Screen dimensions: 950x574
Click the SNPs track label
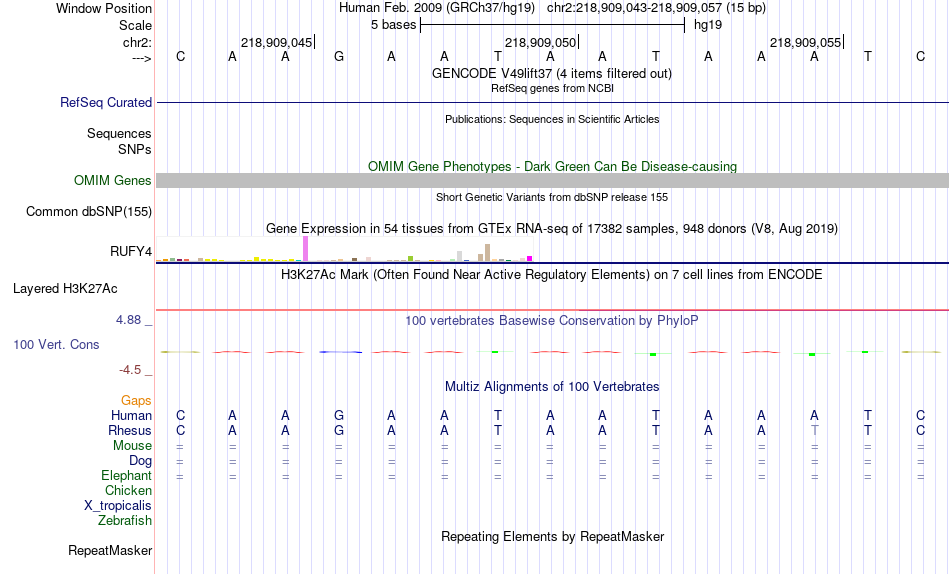click(x=135, y=149)
